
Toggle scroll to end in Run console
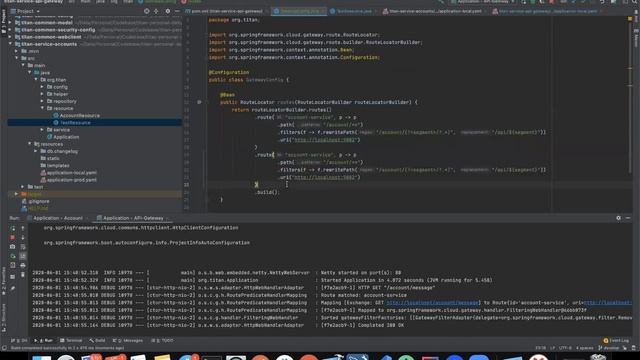[23, 256]
